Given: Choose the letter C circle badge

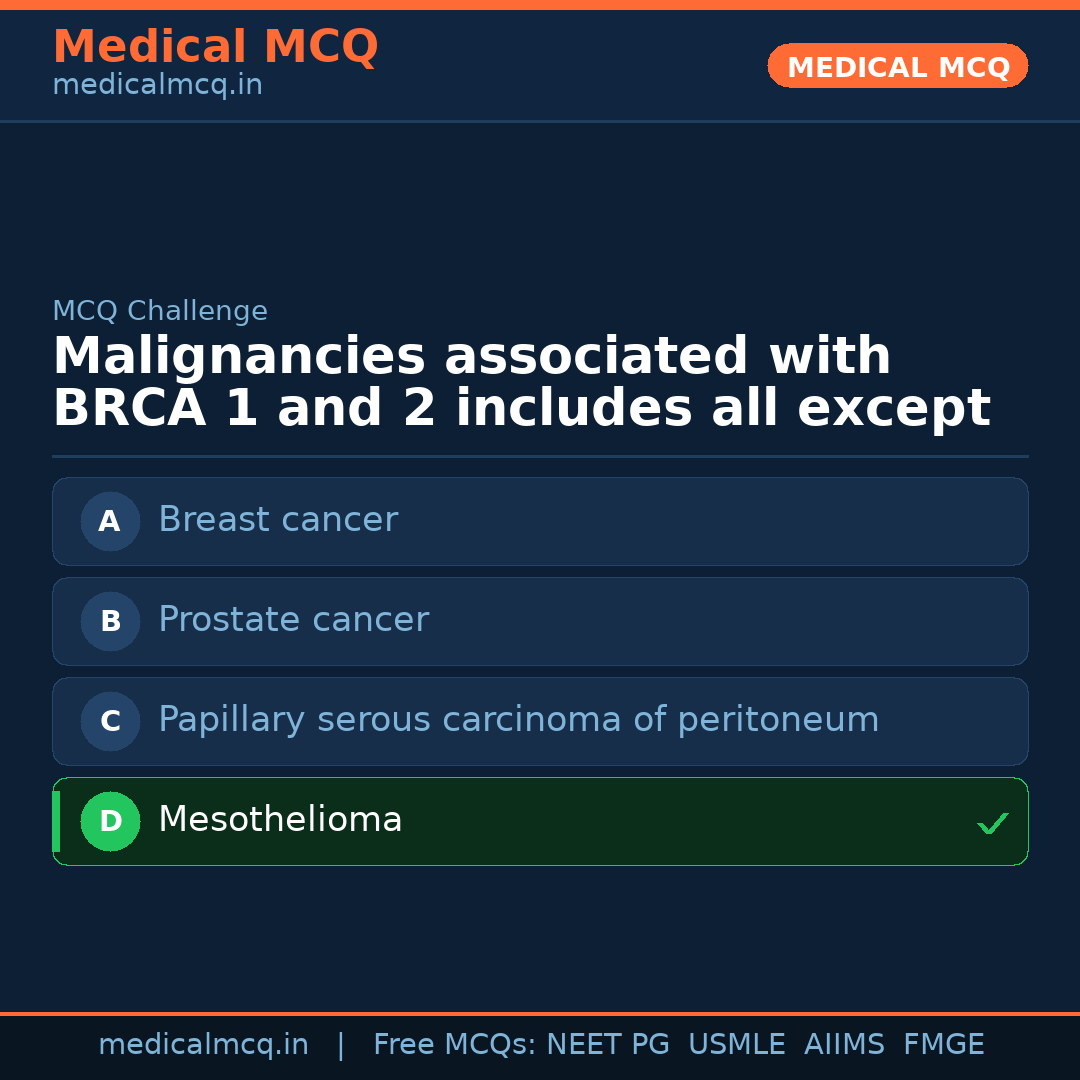Looking at the screenshot, I should 110,721.
